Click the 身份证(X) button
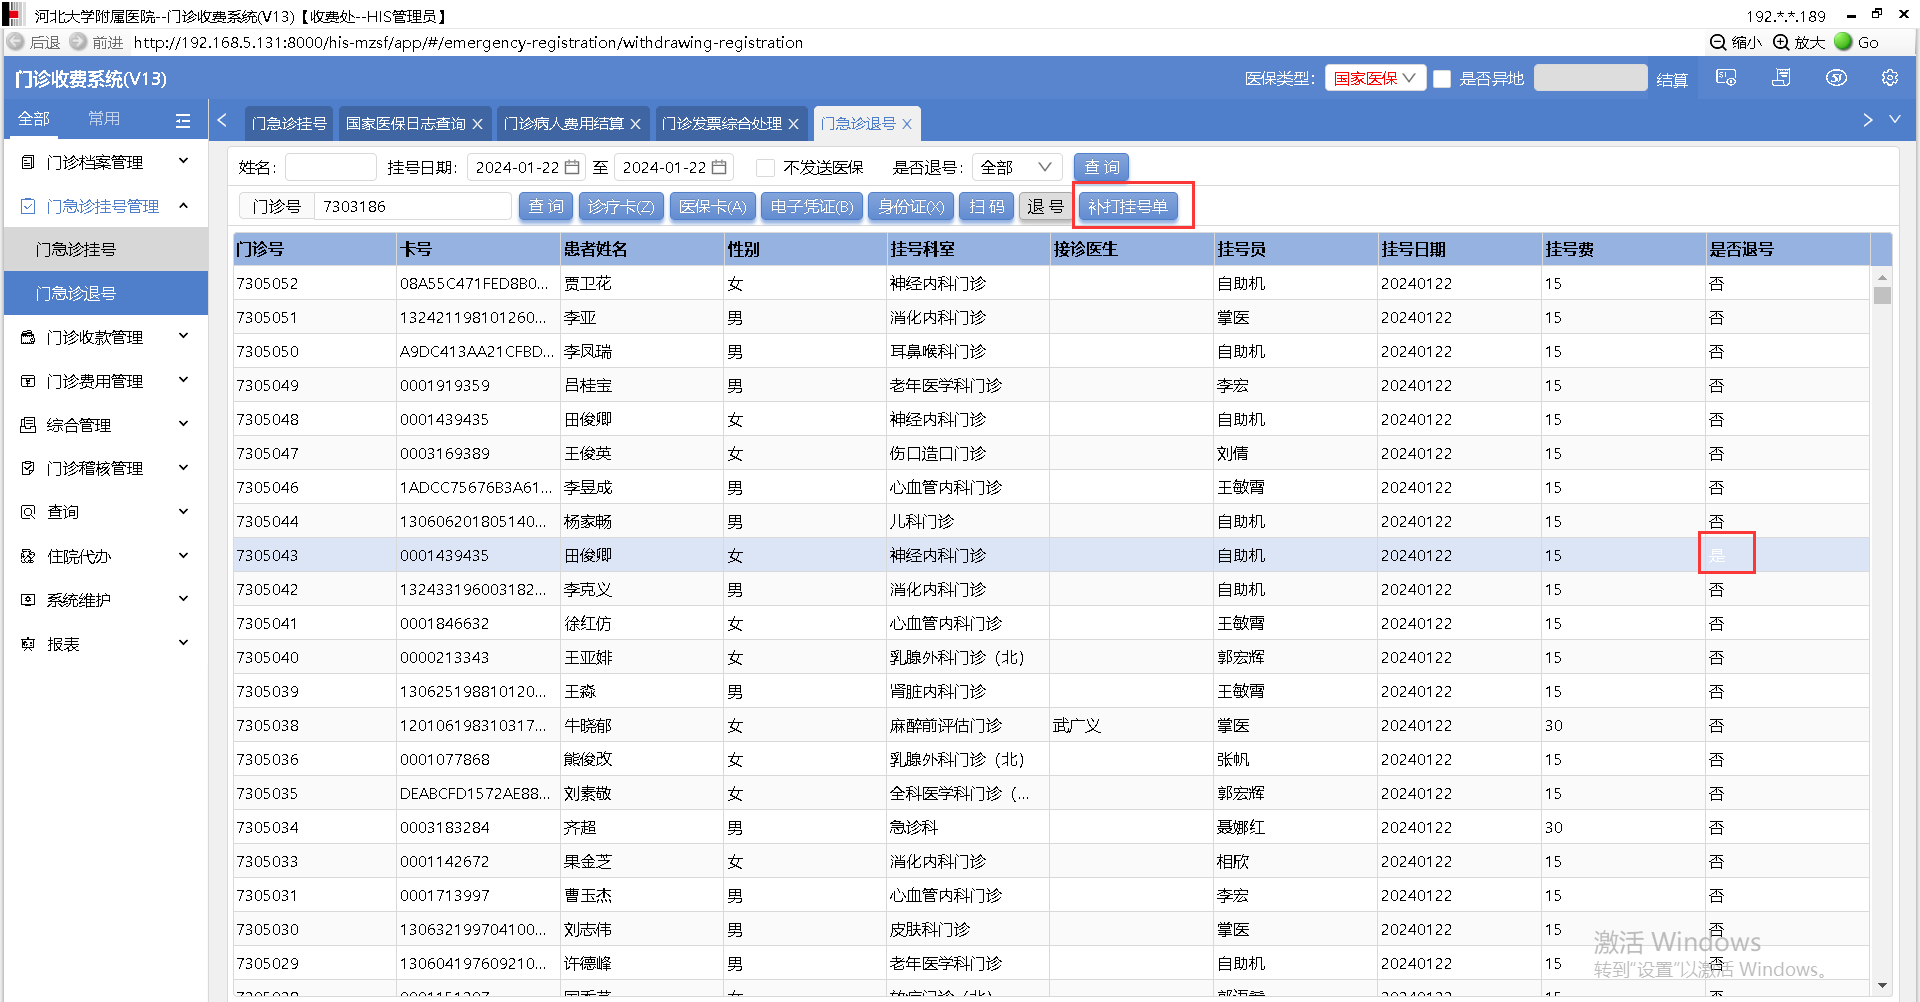This screenshot has width=1920, height=1002. tap(910, 206)
